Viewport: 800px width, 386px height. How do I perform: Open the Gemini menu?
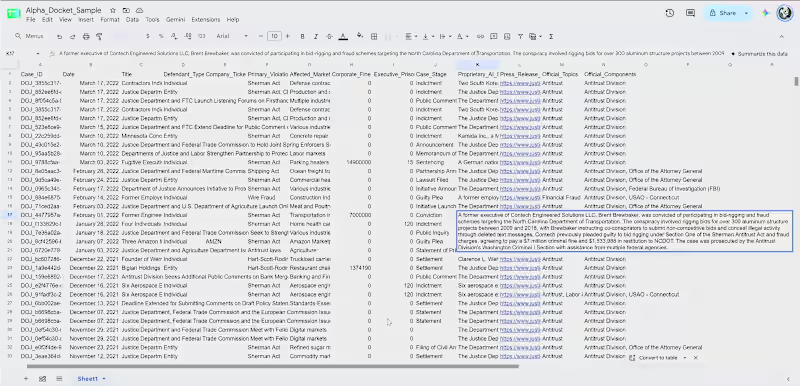point(176,20)
